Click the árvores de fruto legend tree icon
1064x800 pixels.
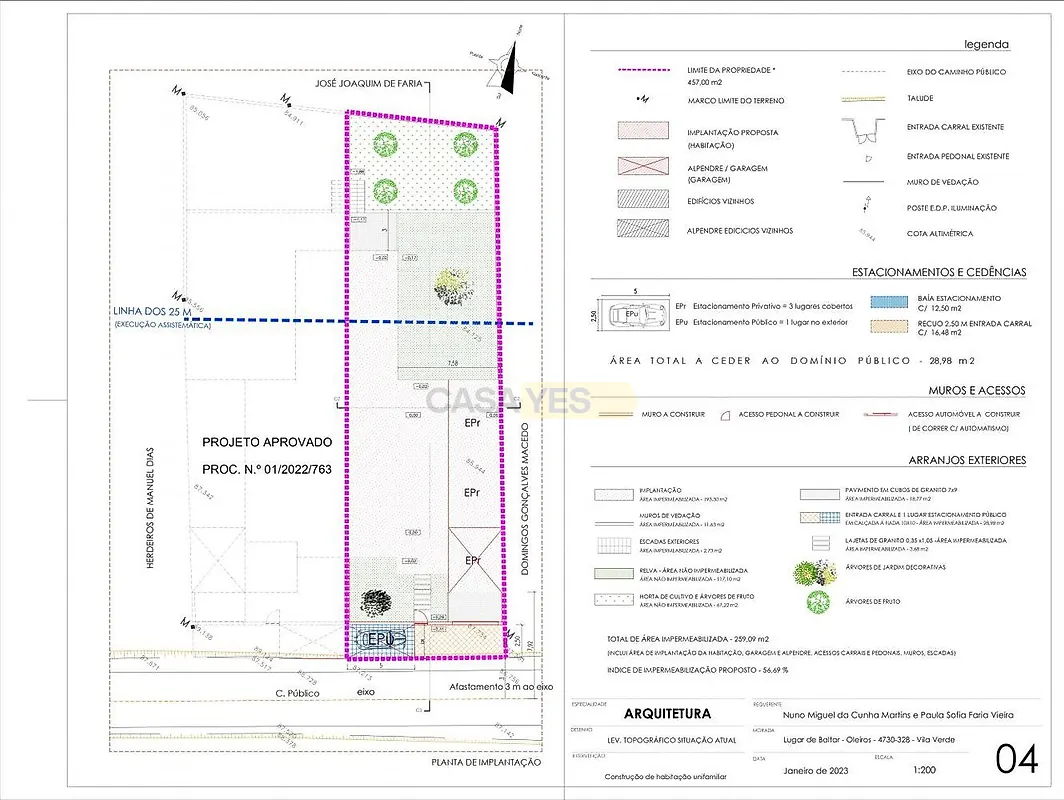(818, 602)
